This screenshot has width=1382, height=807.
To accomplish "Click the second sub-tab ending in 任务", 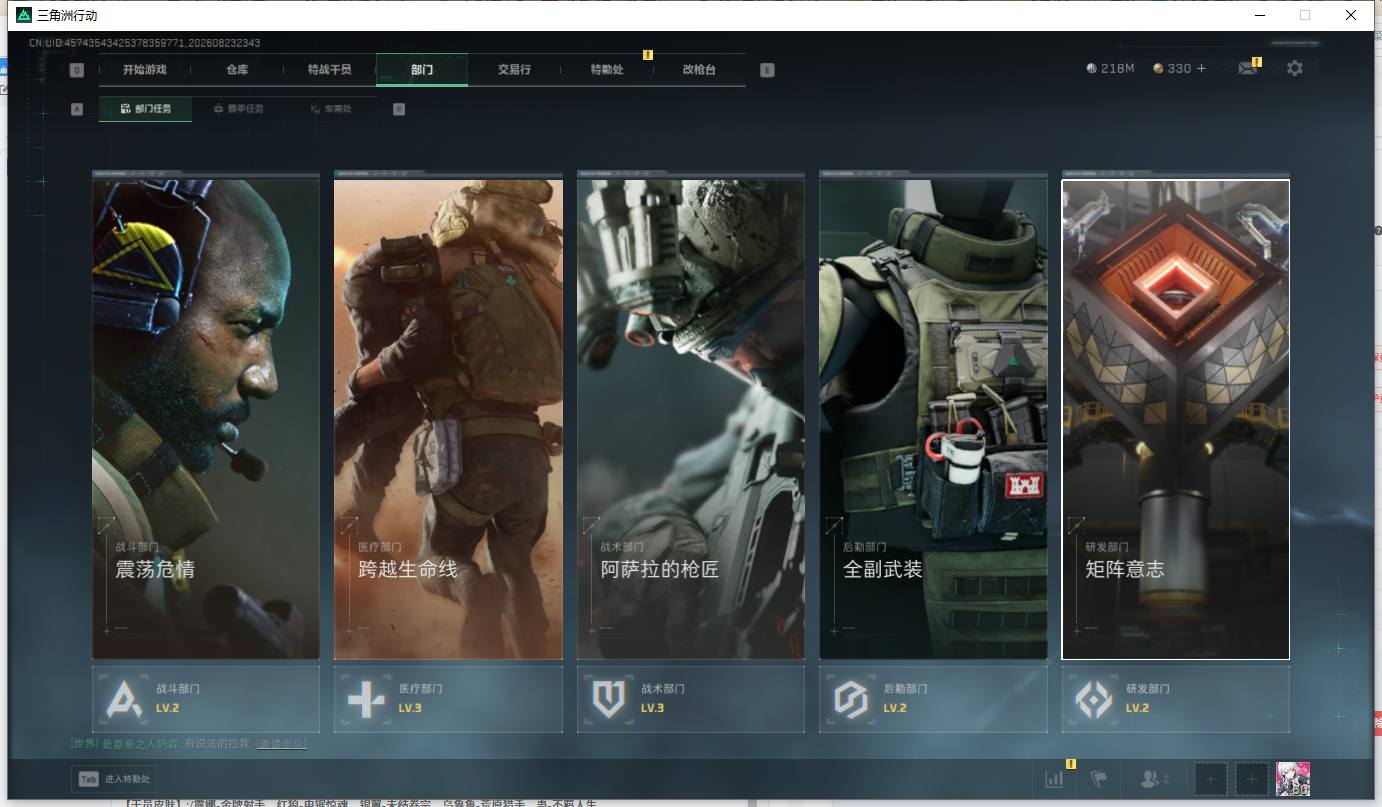I will coord(239,108).
